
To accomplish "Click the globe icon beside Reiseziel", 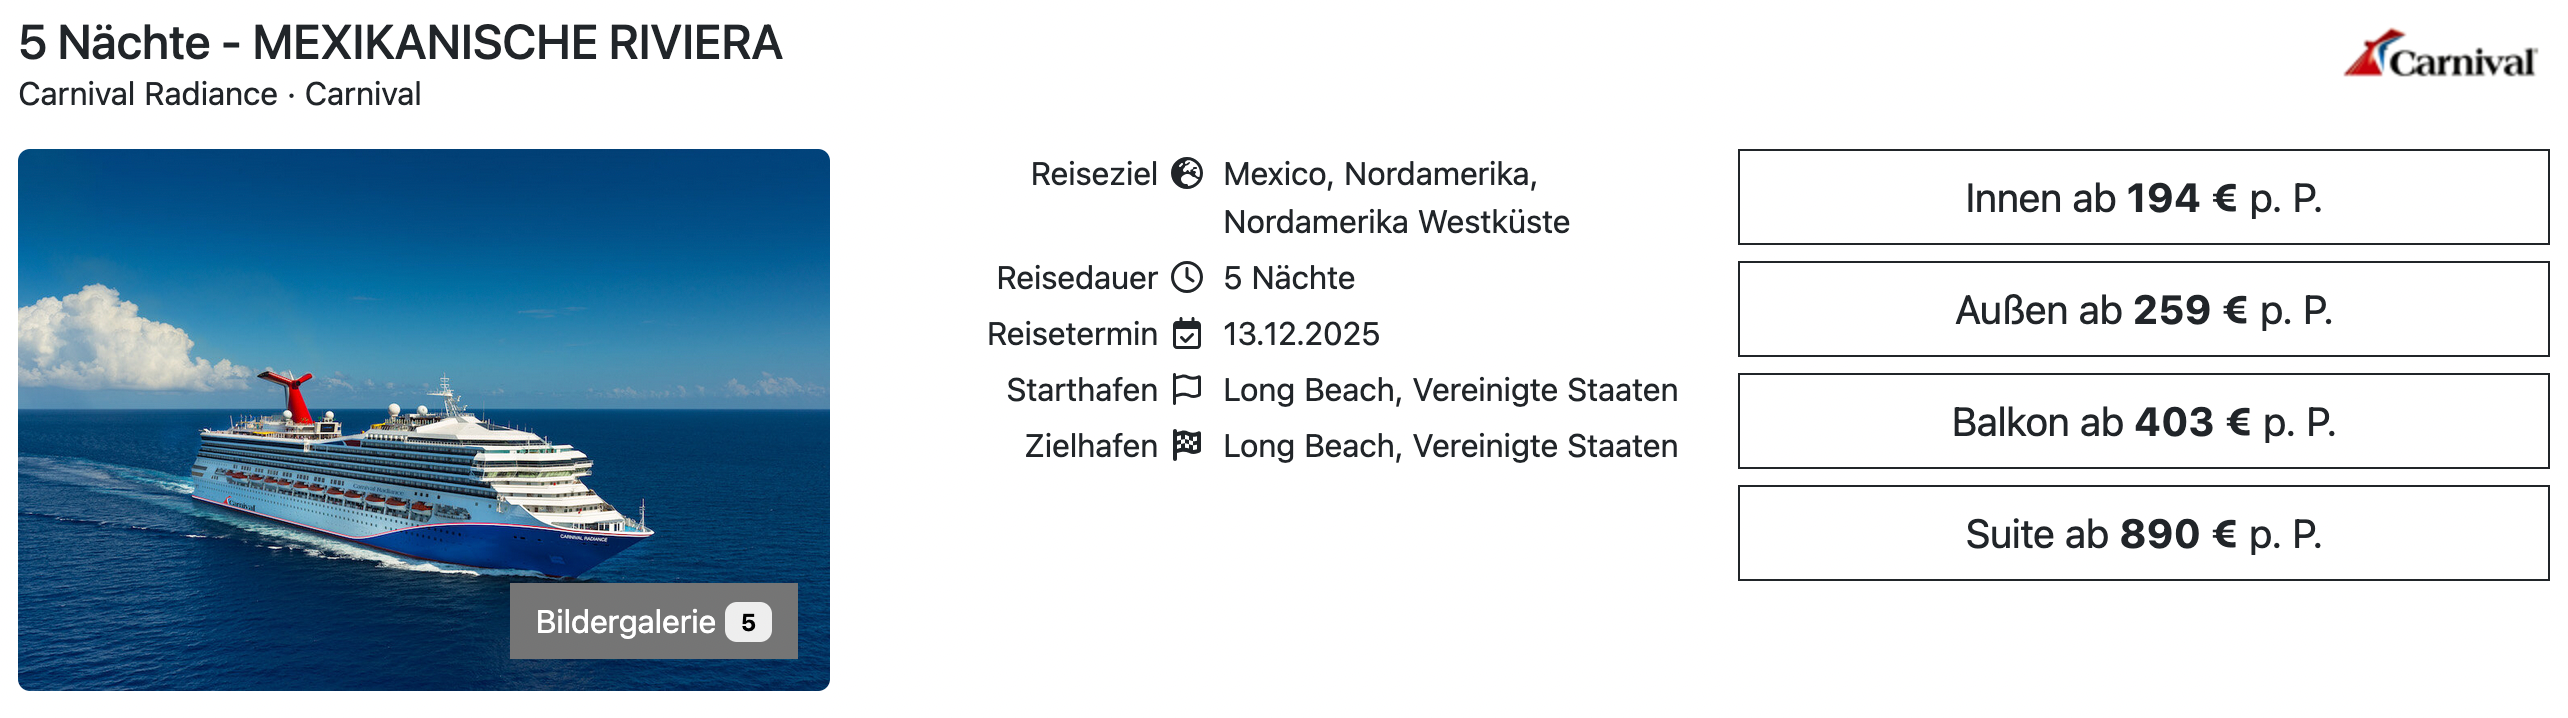I will (1187, 174).
